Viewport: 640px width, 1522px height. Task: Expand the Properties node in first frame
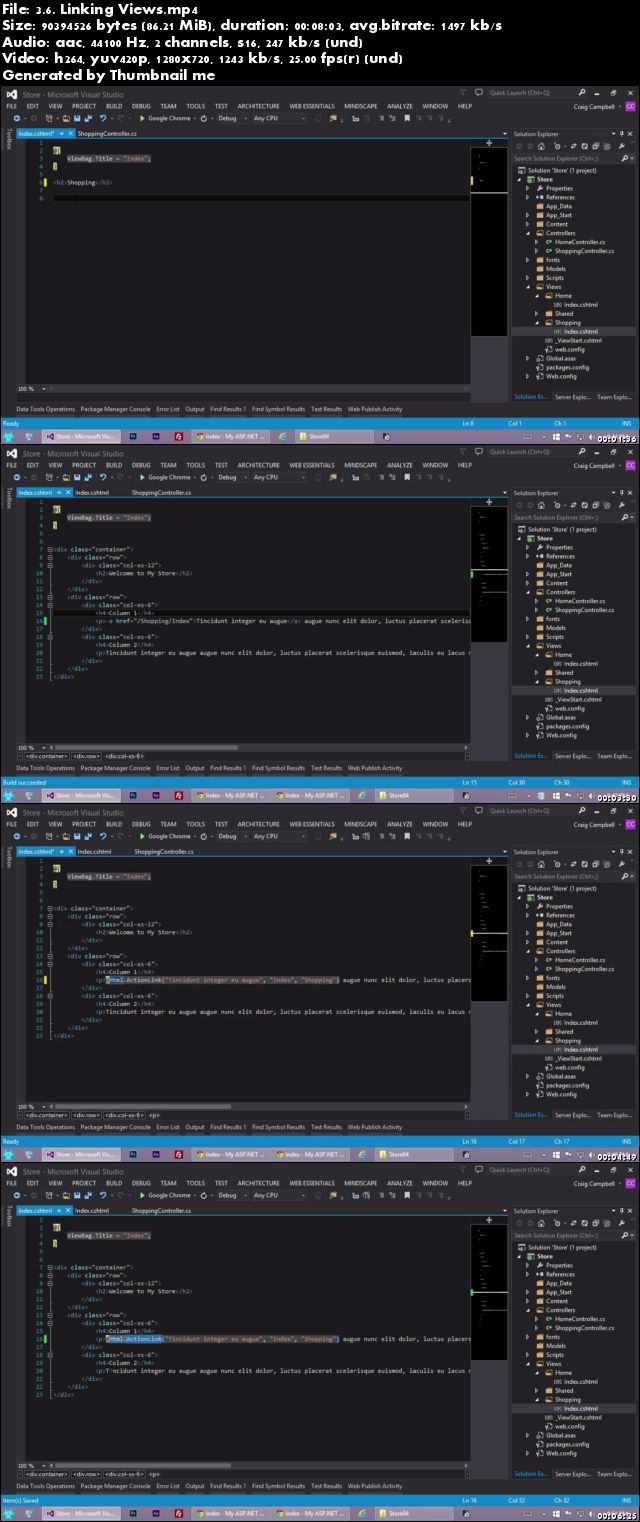(529, 188)
